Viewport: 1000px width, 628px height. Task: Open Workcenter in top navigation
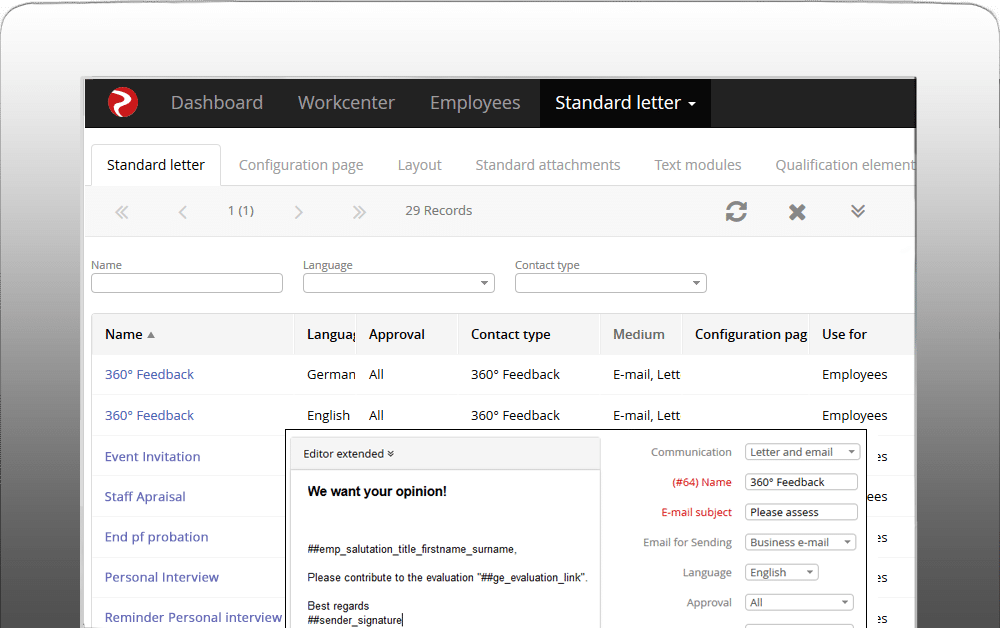[346, 103]
